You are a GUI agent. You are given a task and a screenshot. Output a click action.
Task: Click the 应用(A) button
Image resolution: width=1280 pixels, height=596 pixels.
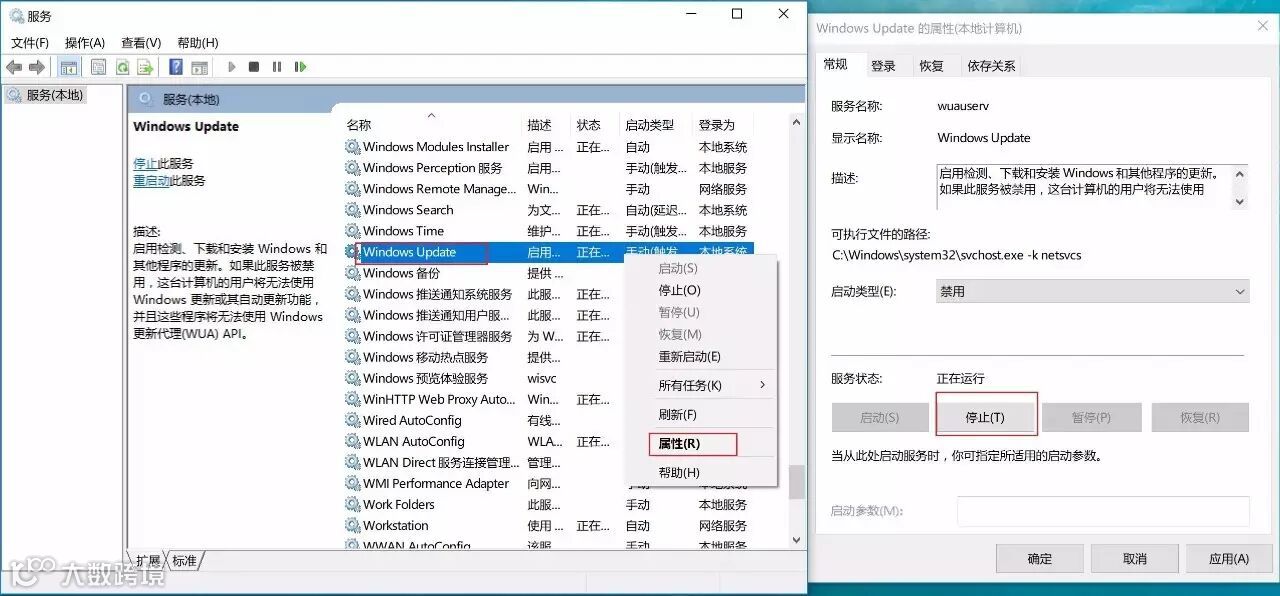click(1229, 559)
